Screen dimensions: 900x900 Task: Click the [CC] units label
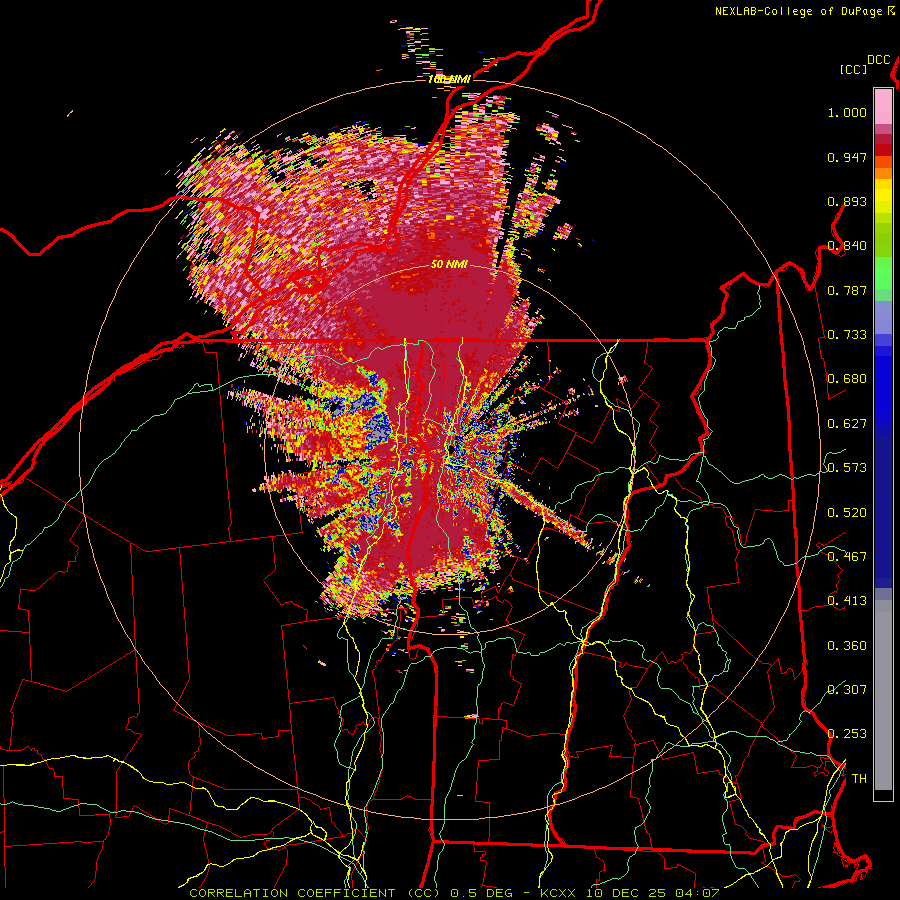click(854, 69)
